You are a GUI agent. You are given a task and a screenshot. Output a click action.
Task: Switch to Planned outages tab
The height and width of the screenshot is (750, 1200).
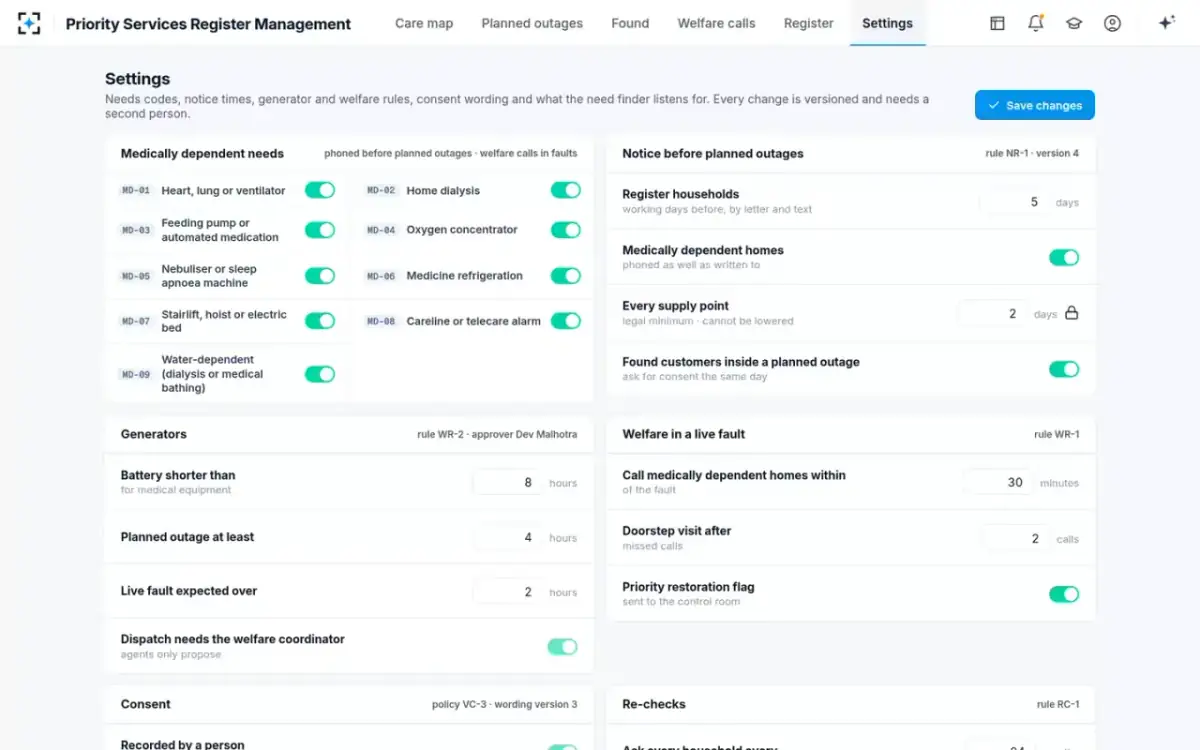pos(532,23)
